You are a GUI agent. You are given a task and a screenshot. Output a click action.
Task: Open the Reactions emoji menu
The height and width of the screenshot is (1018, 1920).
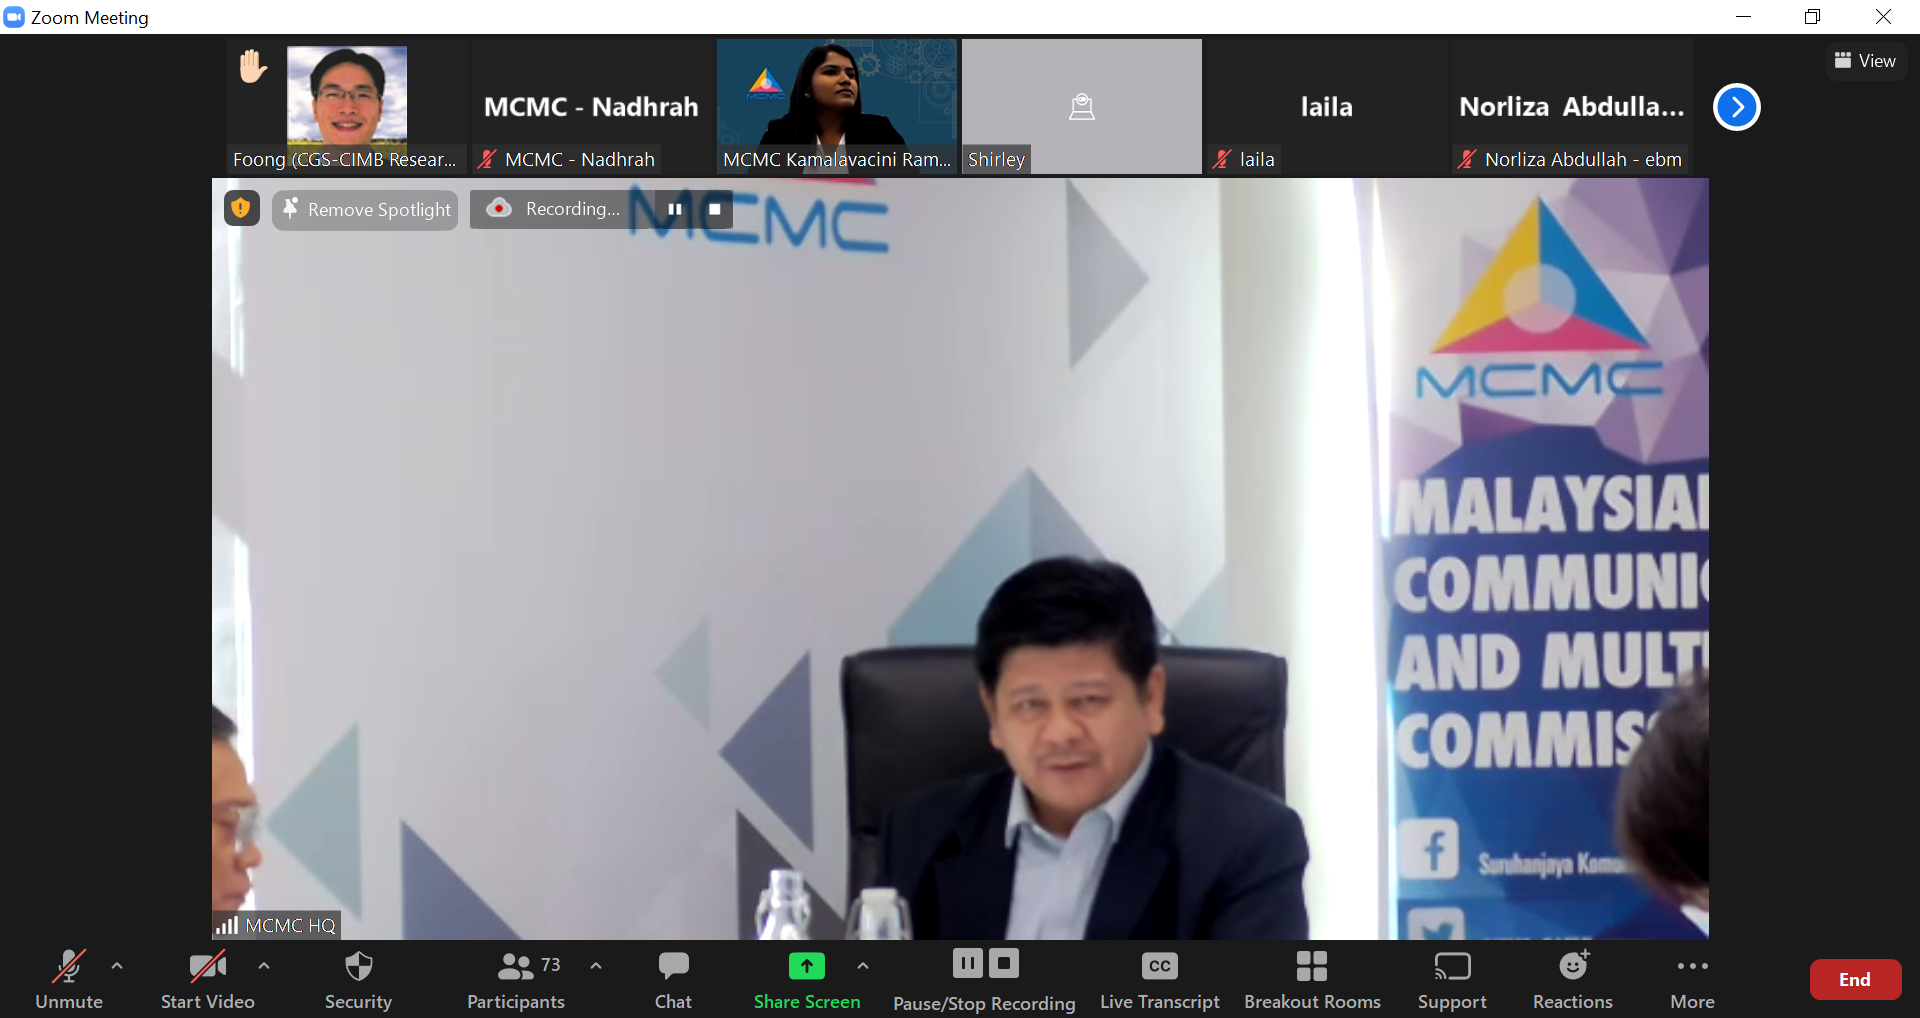(1572, 979)
